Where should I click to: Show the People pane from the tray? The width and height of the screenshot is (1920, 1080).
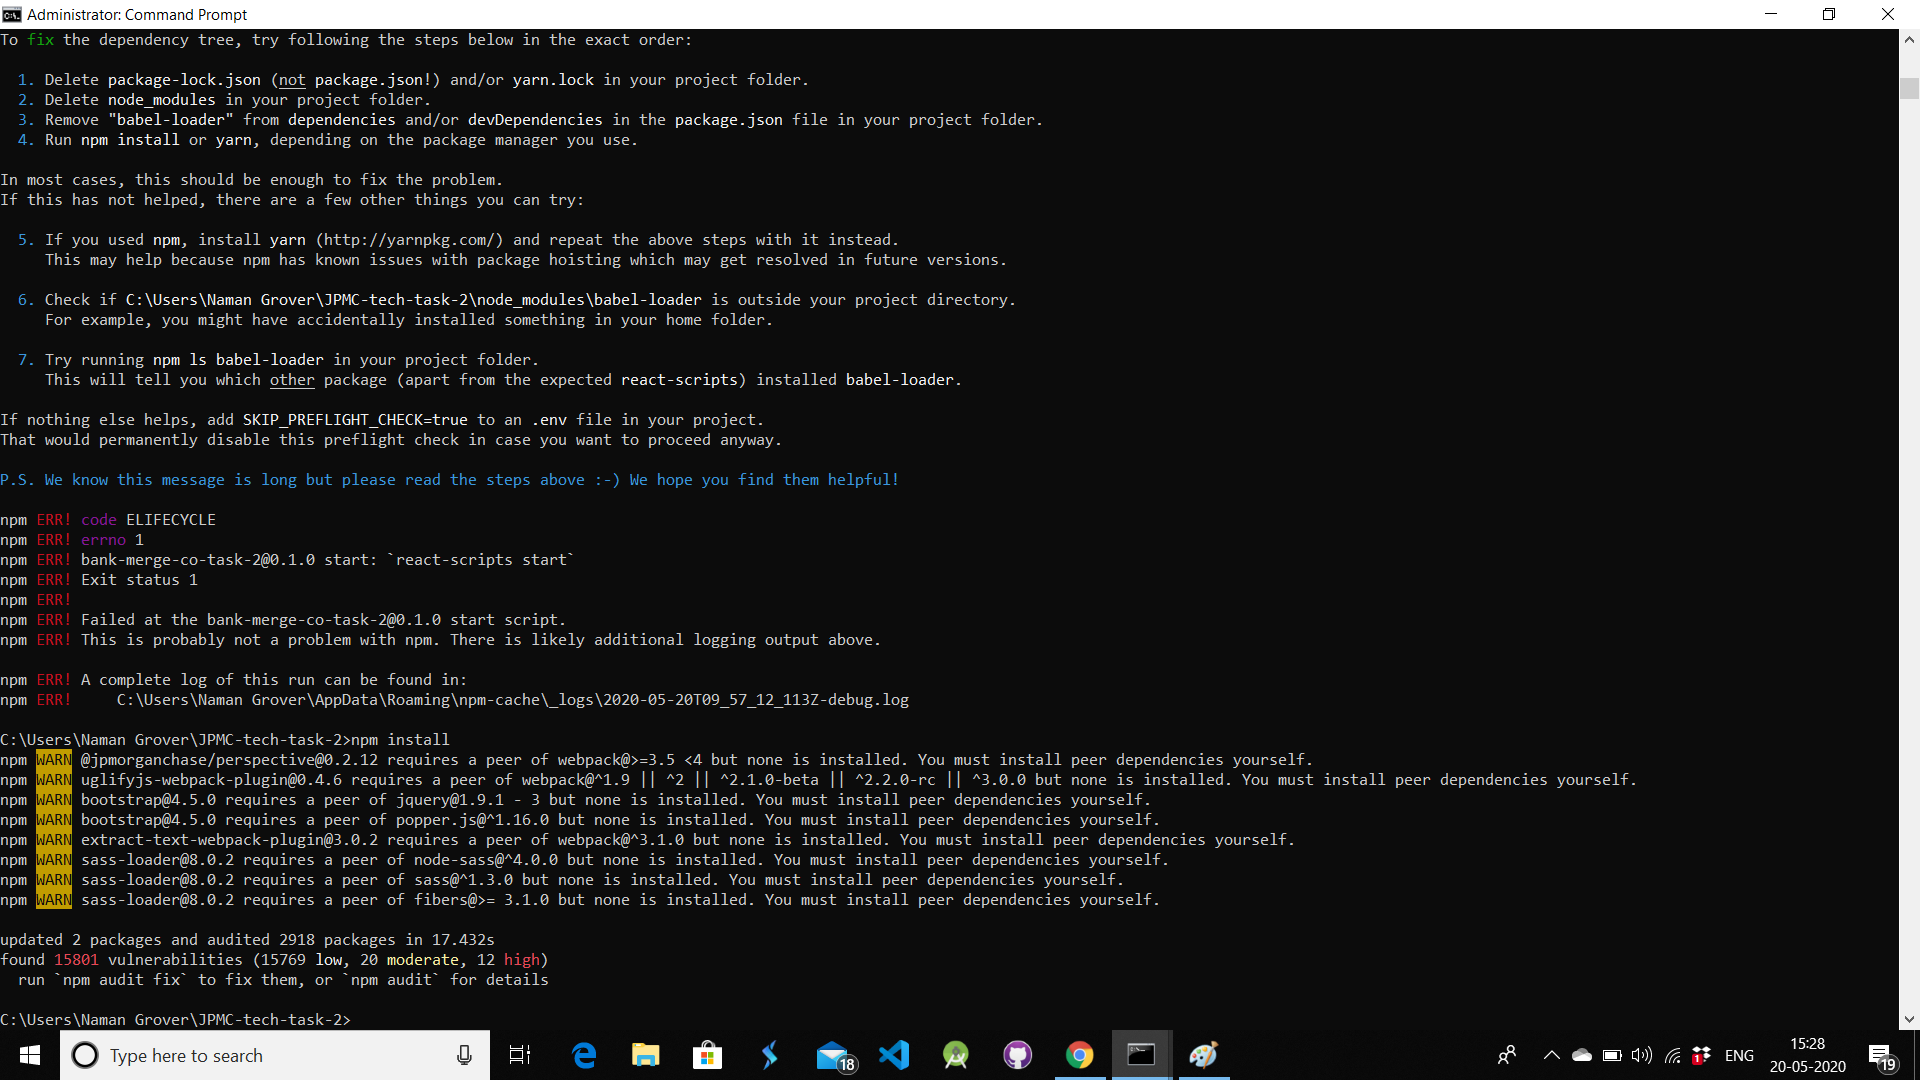(x=1508, y=1055)
